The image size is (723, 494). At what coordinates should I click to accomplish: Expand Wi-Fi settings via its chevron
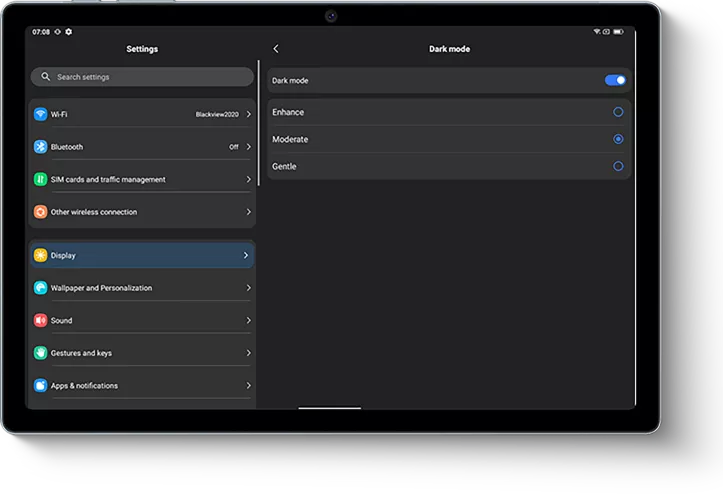pos(248,115)
